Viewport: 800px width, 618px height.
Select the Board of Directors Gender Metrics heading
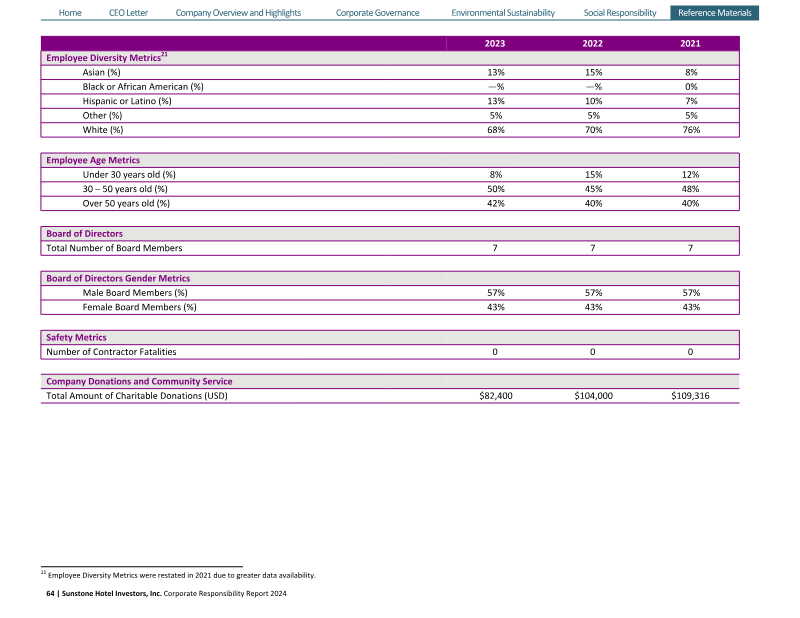[118, 278]
